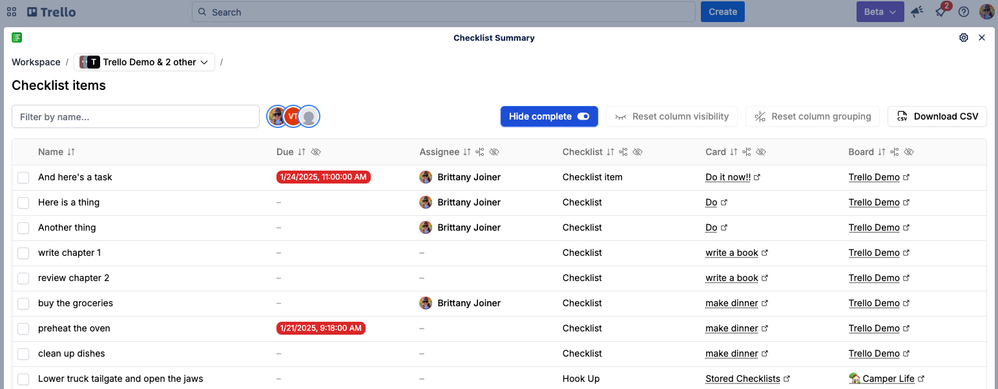Select Brittany Joiner in groceries row
998x389 pixels.
click(460, 303)
